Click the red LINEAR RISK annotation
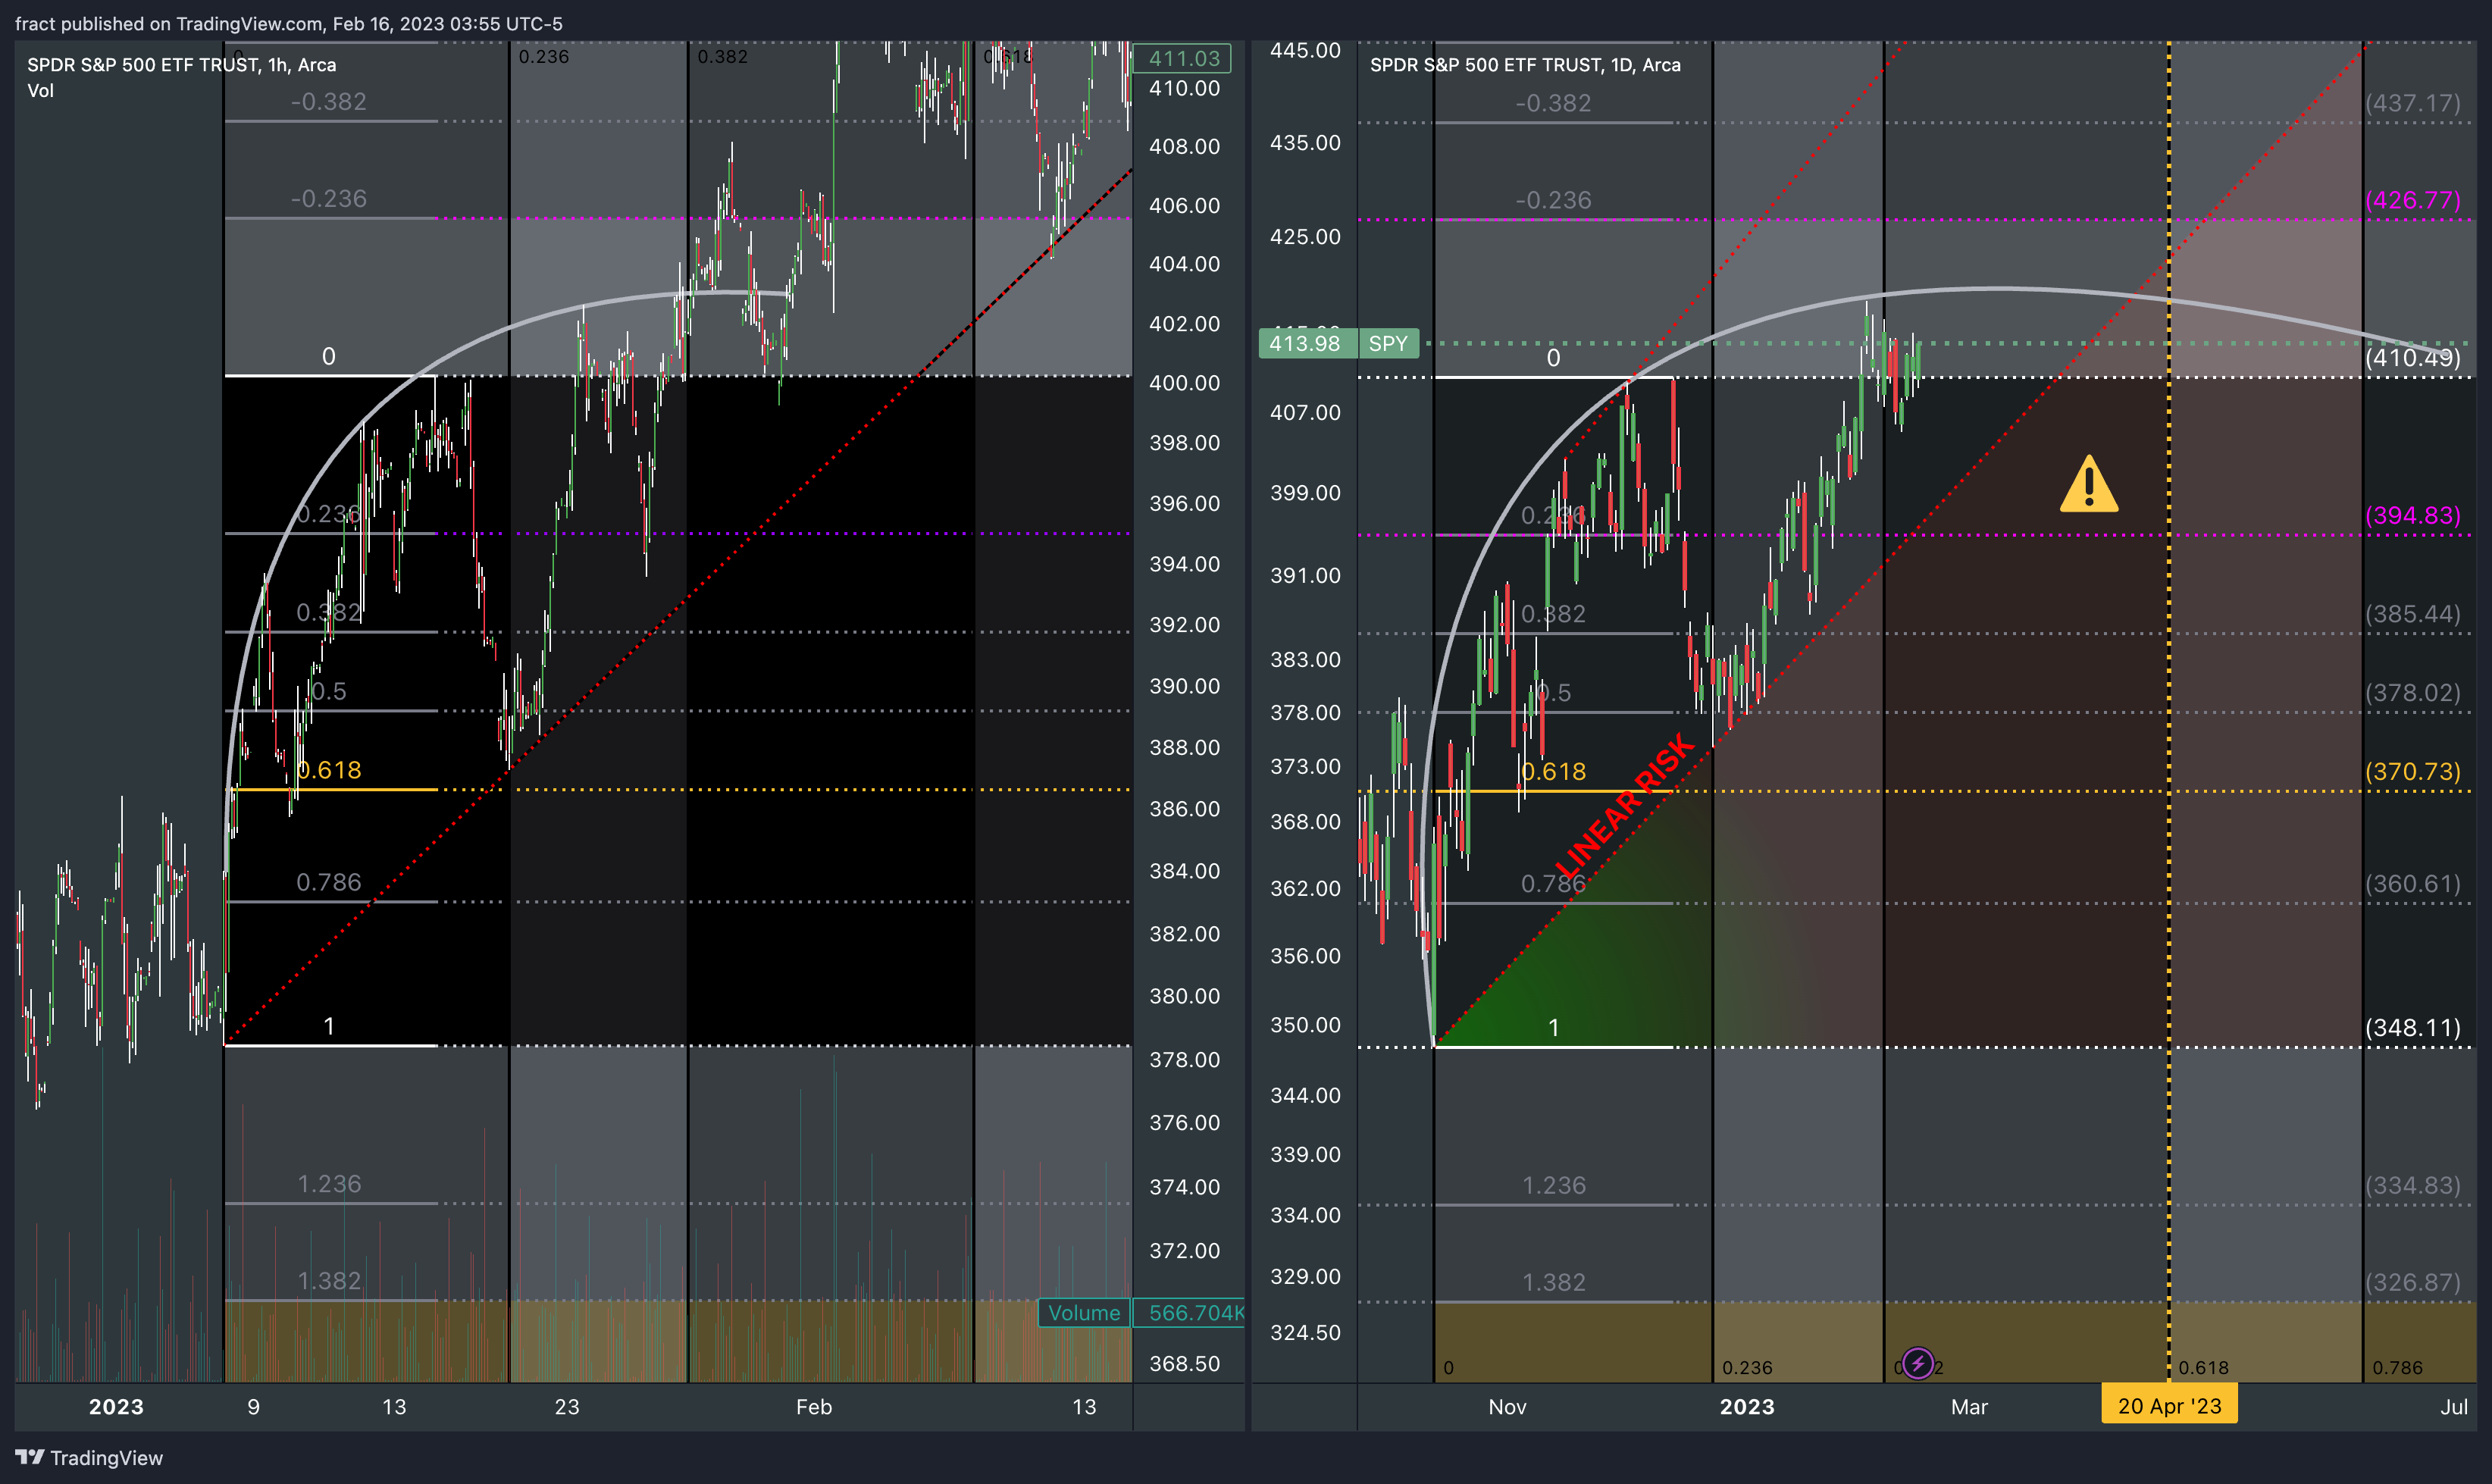 pos(1624,805)
